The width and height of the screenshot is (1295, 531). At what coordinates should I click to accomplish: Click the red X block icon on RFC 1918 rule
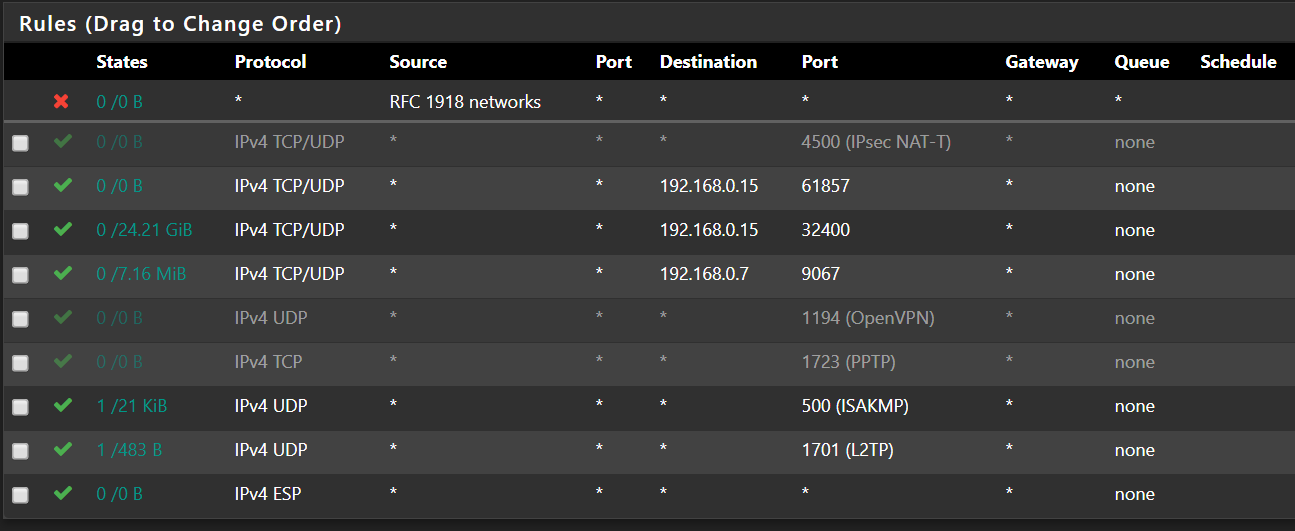pyautogui.click(x=61, y=102)
